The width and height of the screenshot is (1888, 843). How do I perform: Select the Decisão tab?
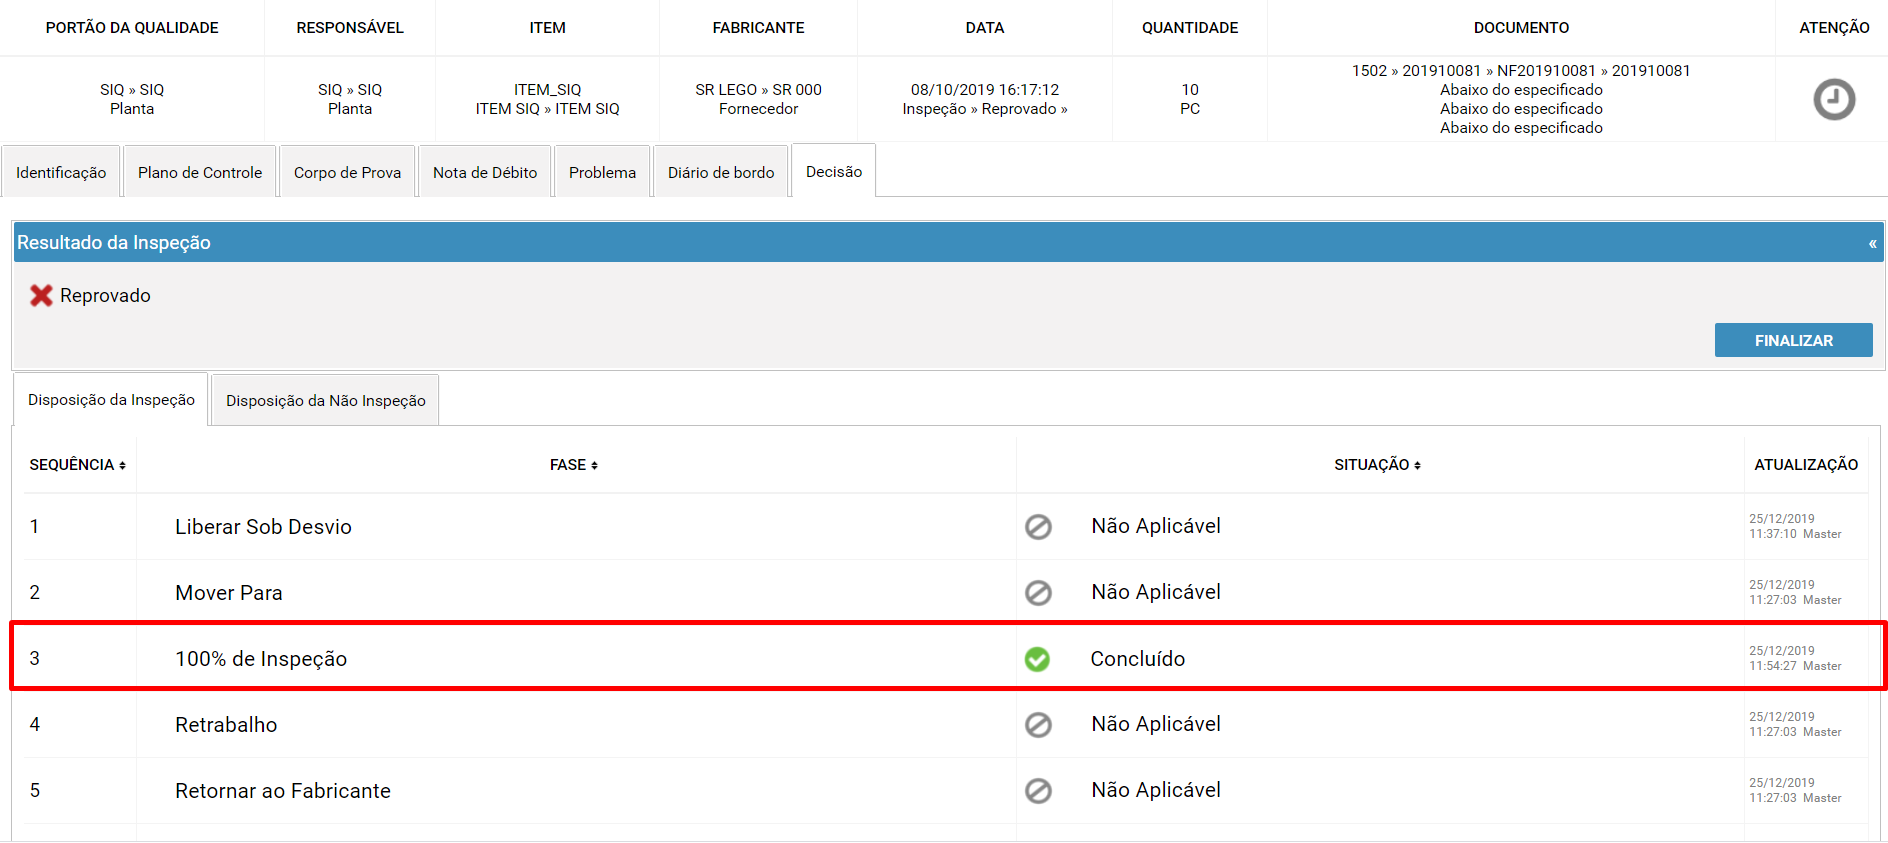pos(834,171)
